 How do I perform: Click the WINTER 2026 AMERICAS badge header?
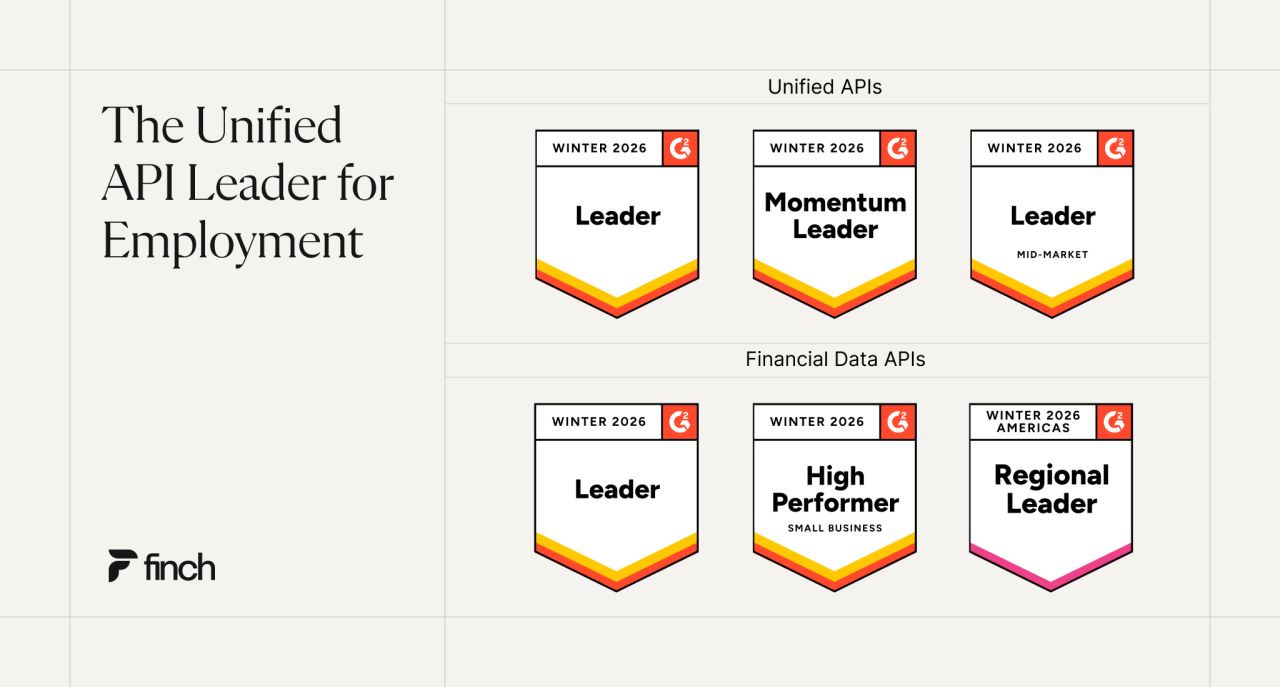[1033, 421]
